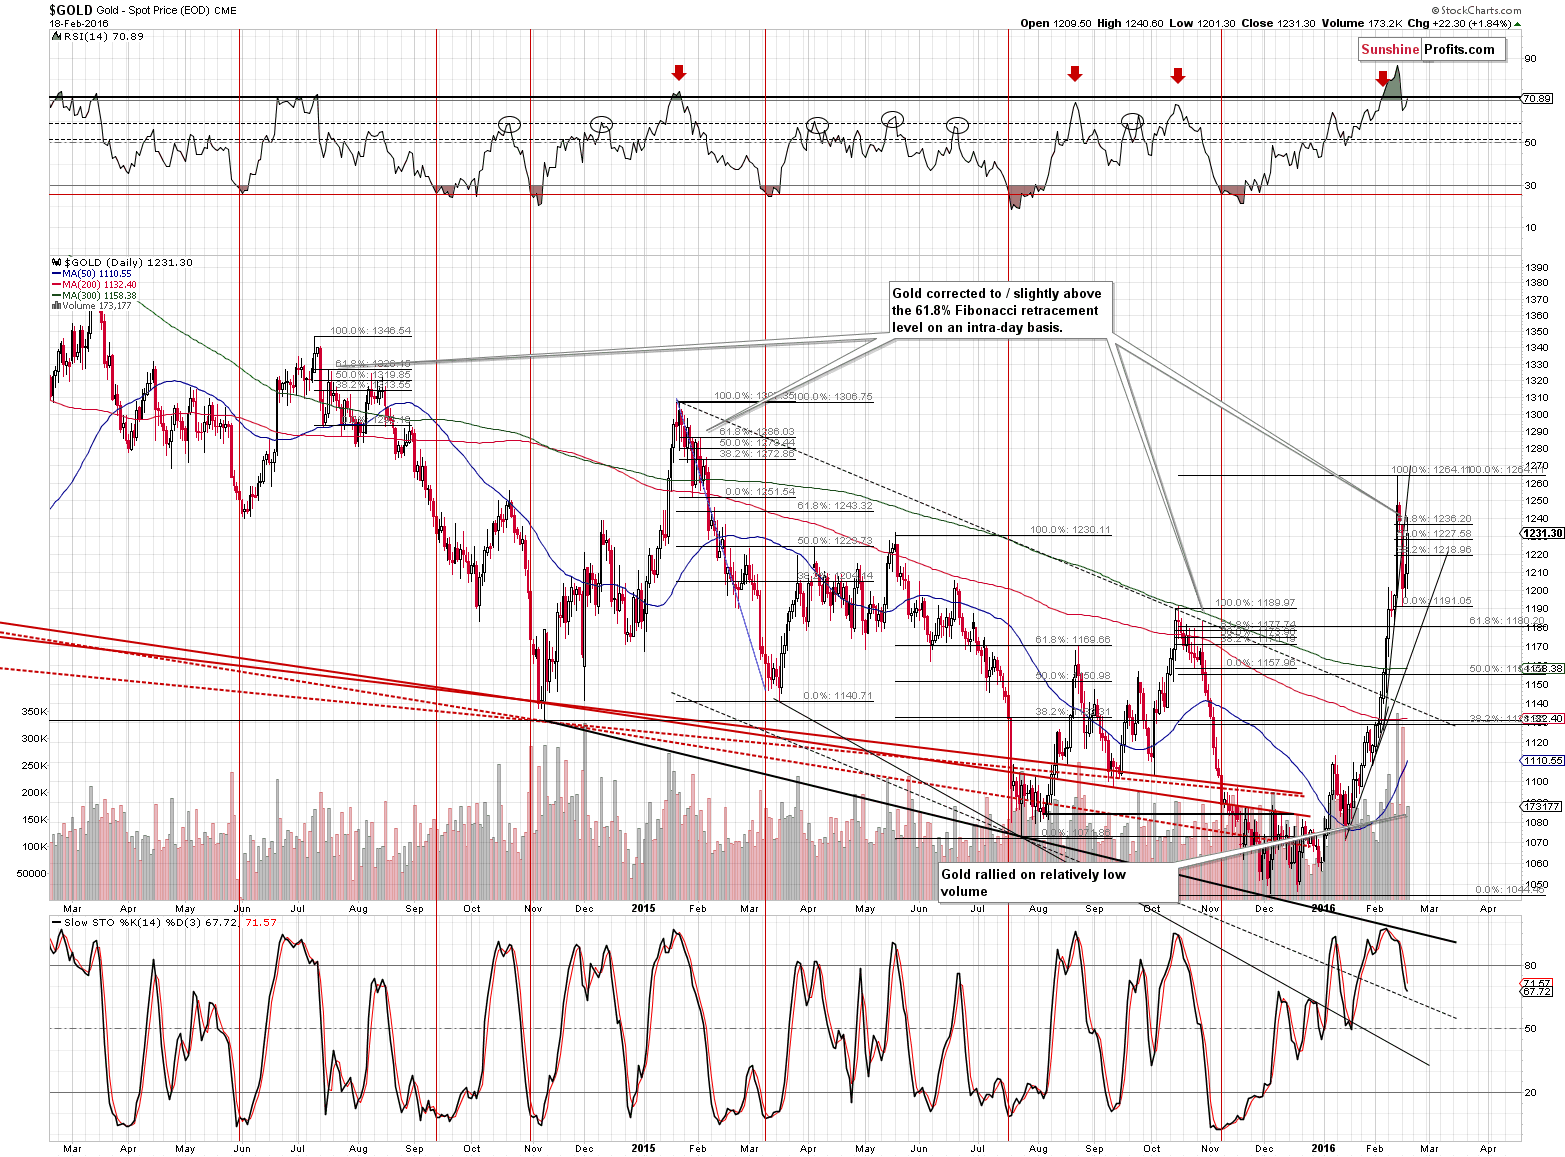Click the 70.89 RSI value tag on the right axis
The width and height of the screenshot is (1565, 1157).
1538,98
